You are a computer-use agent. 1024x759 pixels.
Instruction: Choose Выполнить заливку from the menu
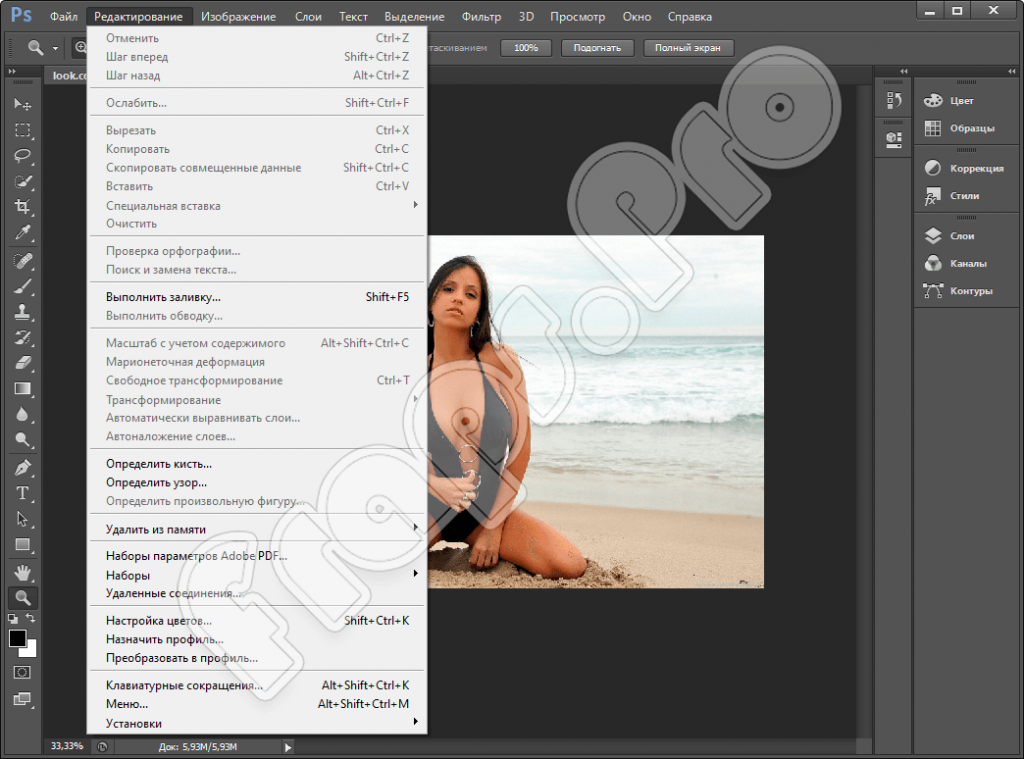[163, 297]
